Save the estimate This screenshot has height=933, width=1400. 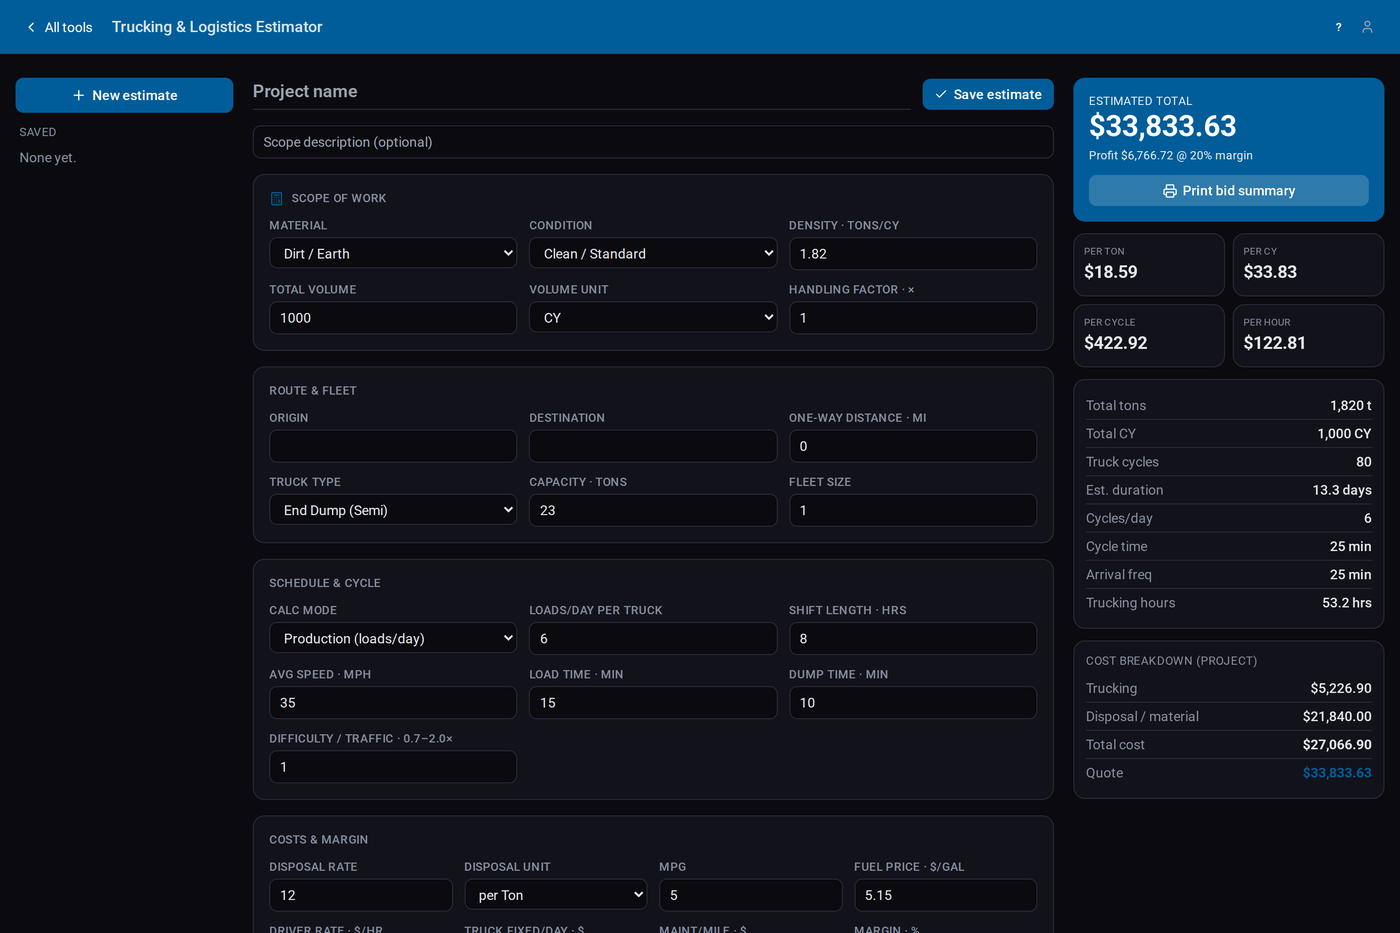pos(988,94)
